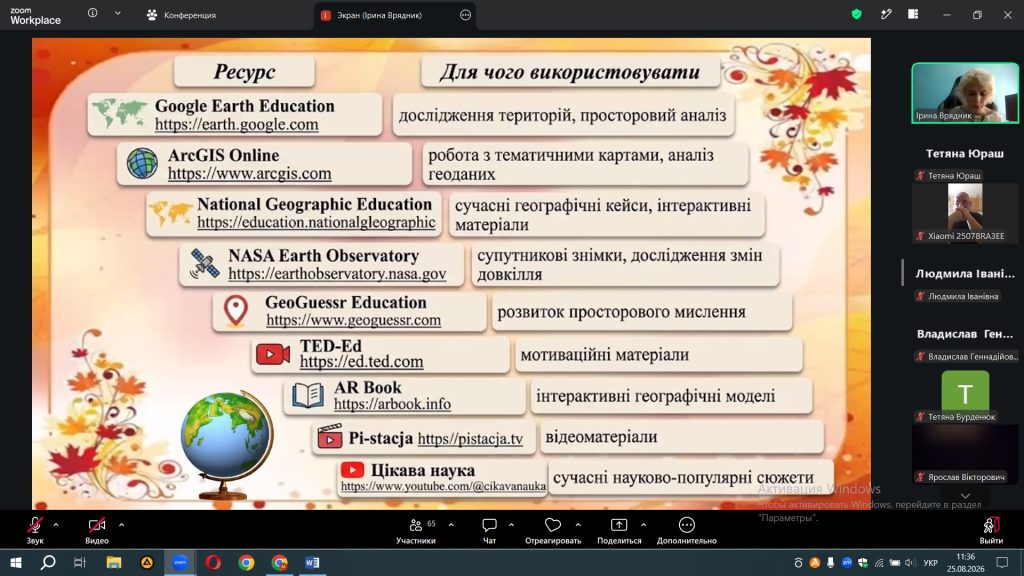Click NASA satellite icon on slide

tap(204, 264)
